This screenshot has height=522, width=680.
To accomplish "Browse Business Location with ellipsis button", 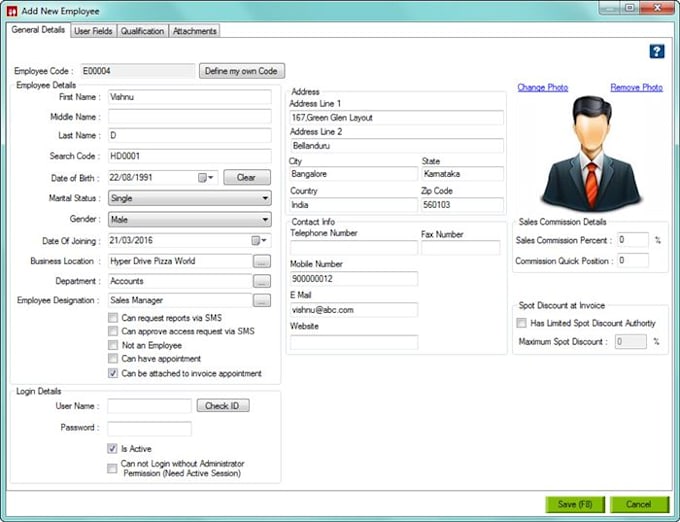I will point(262,261).
